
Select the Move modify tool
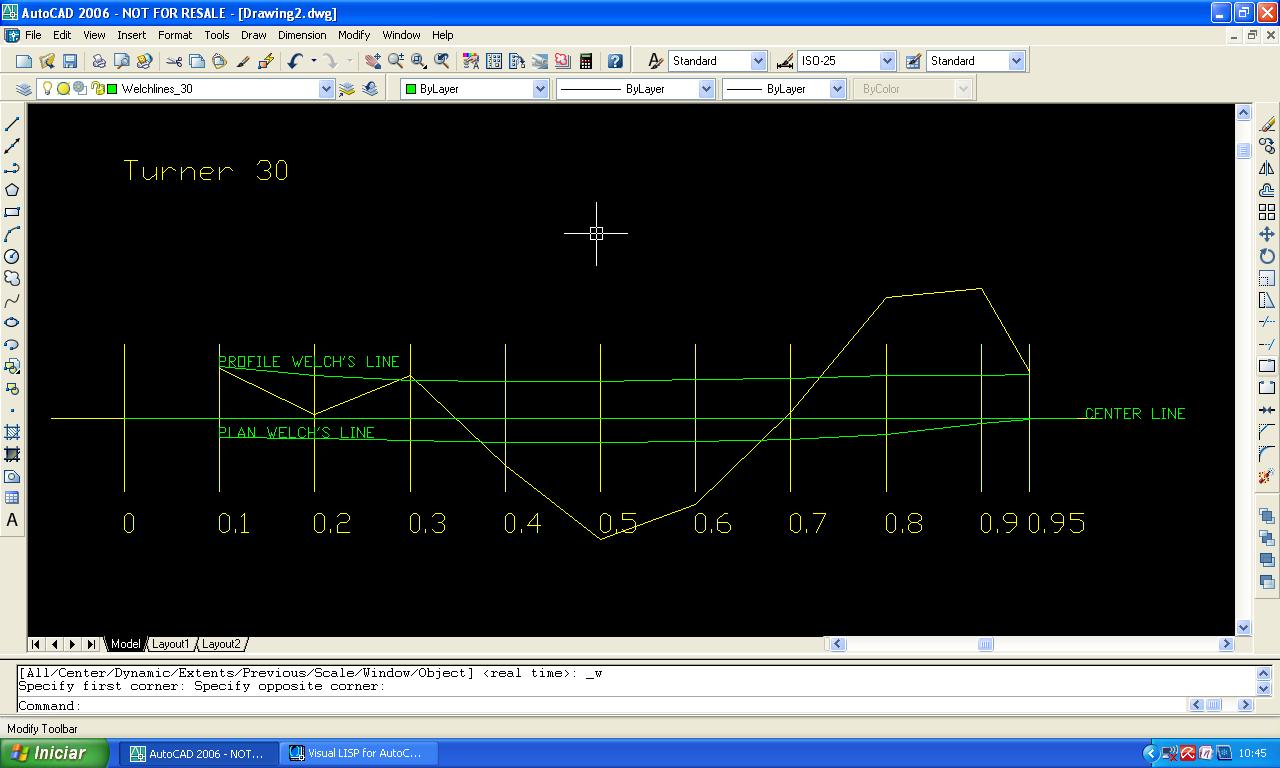coord(1267,234)
